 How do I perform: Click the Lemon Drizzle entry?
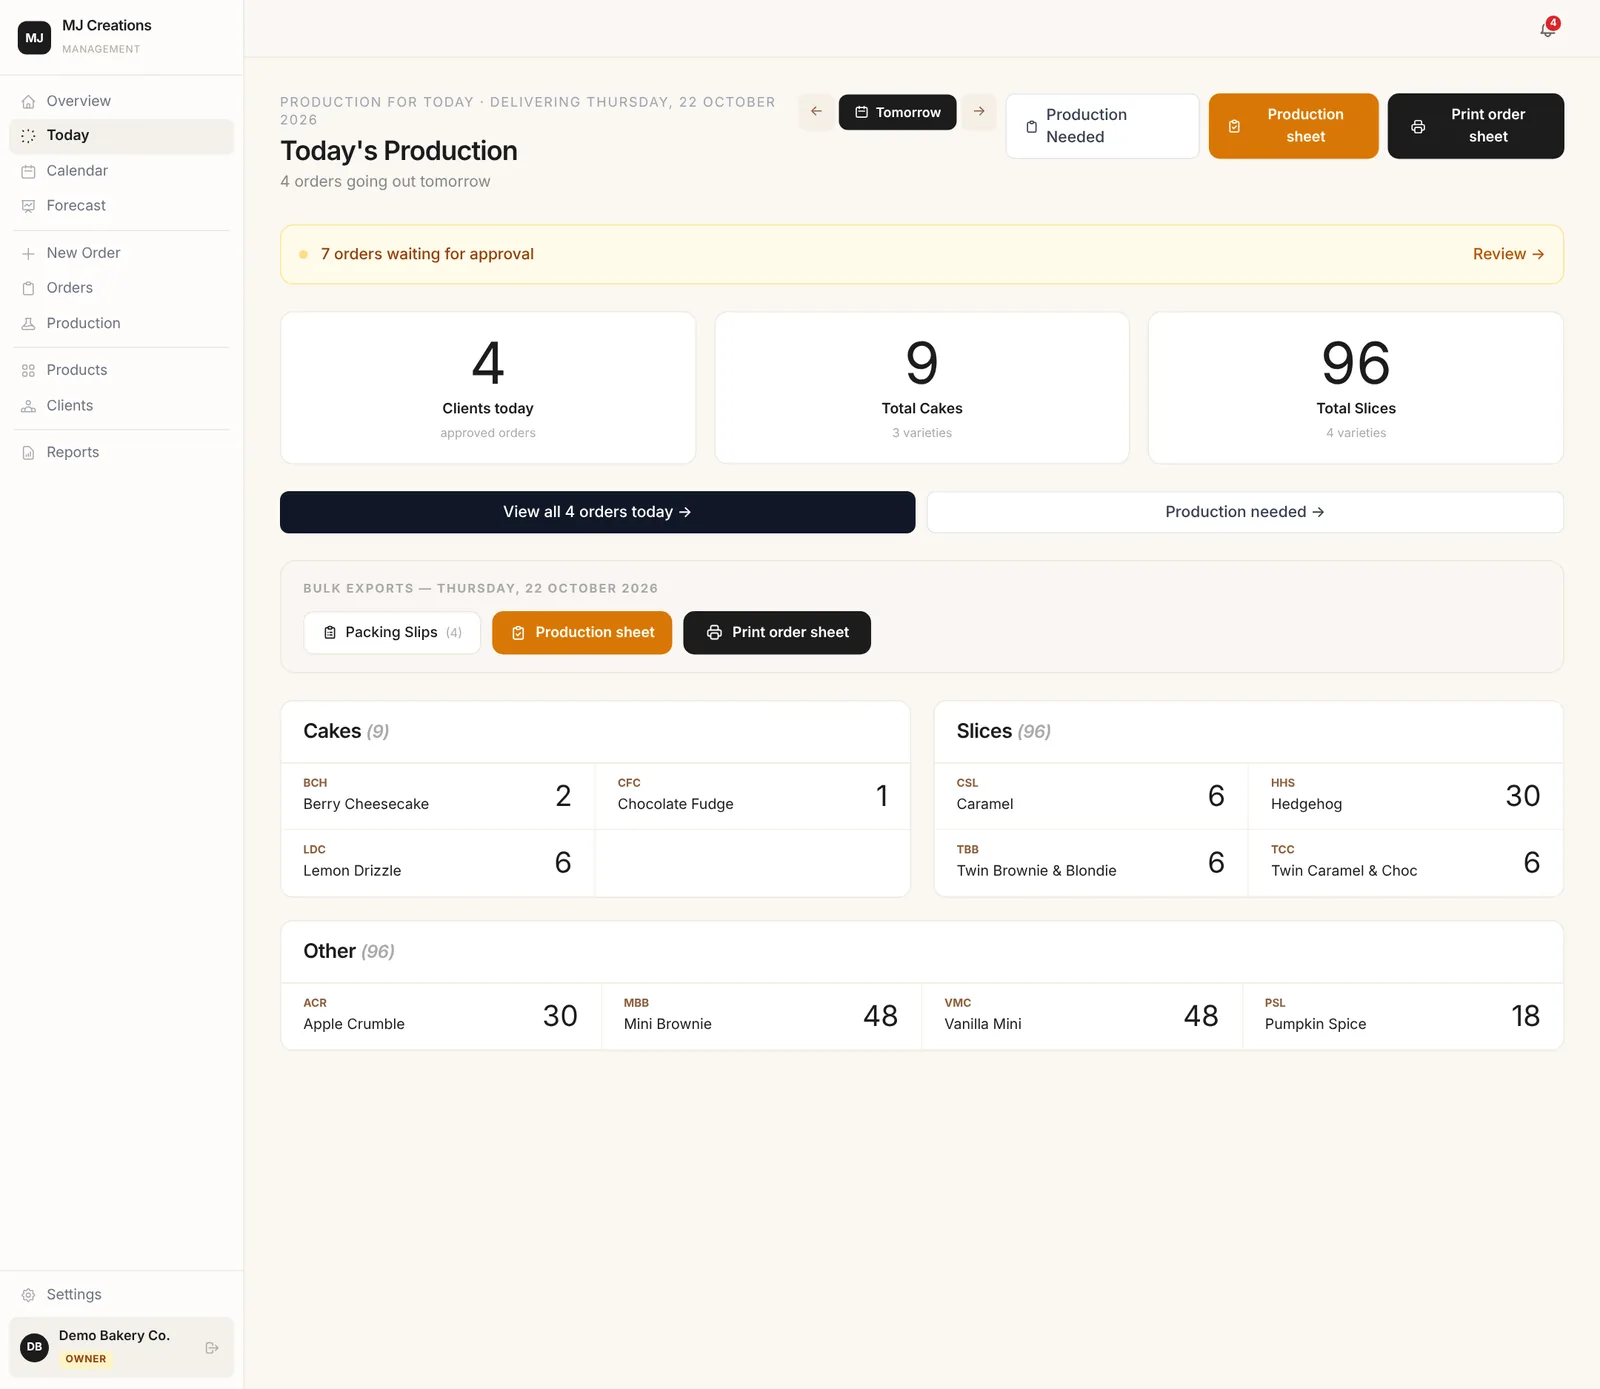click(438, 863)
